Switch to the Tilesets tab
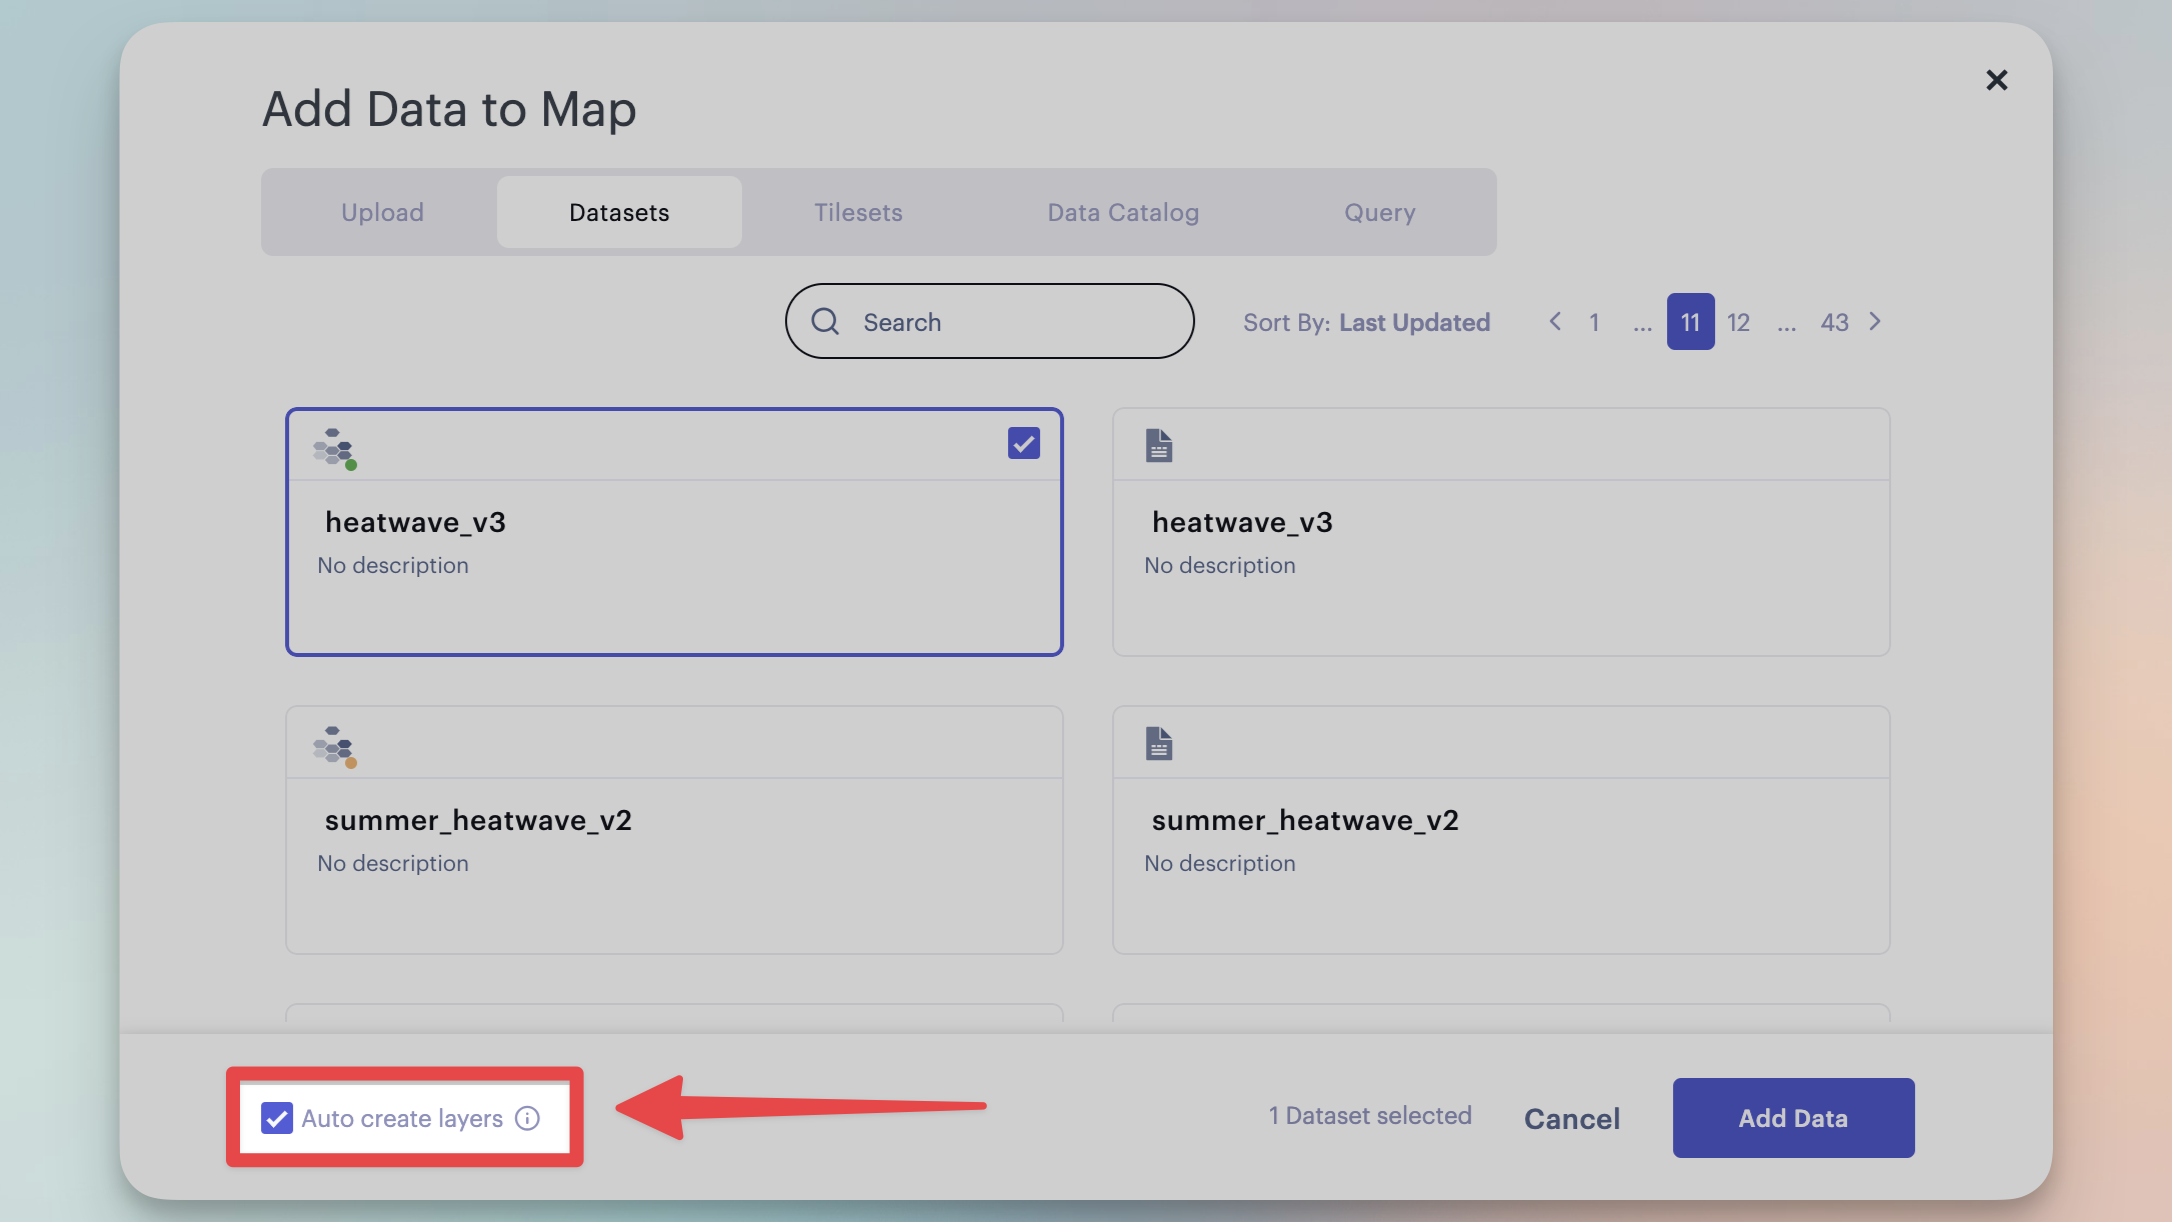 [x=858, y=212]
